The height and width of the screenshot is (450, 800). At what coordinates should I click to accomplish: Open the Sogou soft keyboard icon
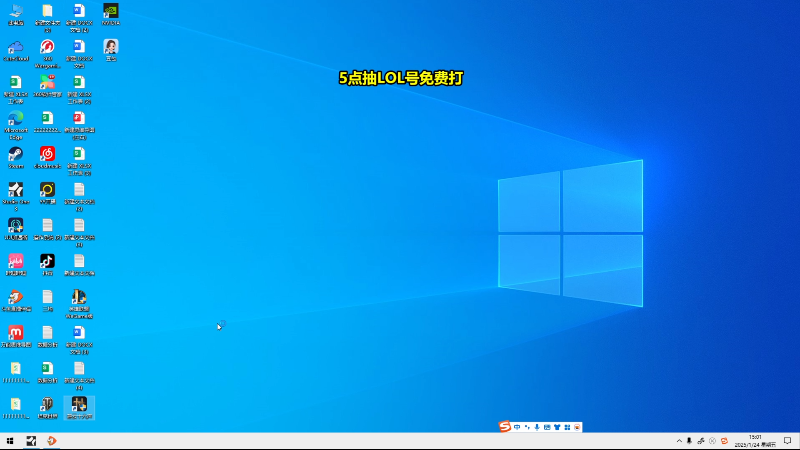click(x=547, y=427)
